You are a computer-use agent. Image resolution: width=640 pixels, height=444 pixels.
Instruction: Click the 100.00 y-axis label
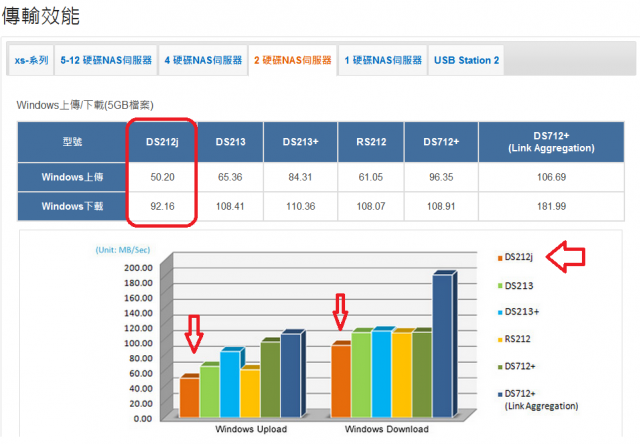138,343
